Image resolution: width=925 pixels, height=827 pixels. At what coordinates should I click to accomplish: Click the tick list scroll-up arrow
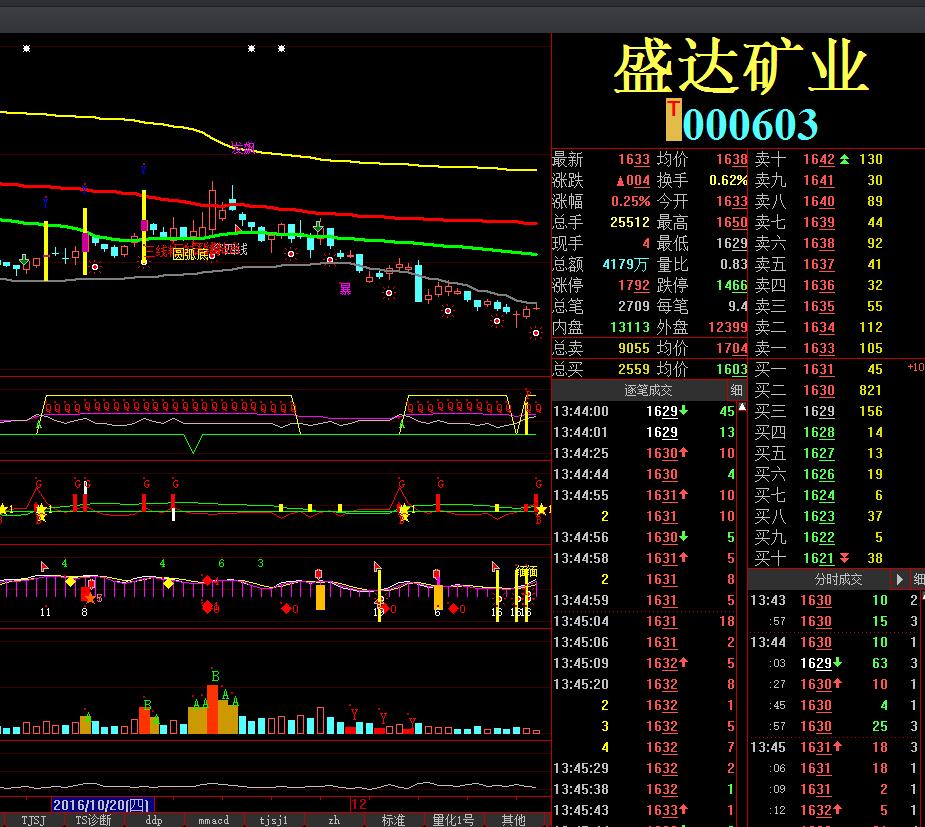point(742,407)
